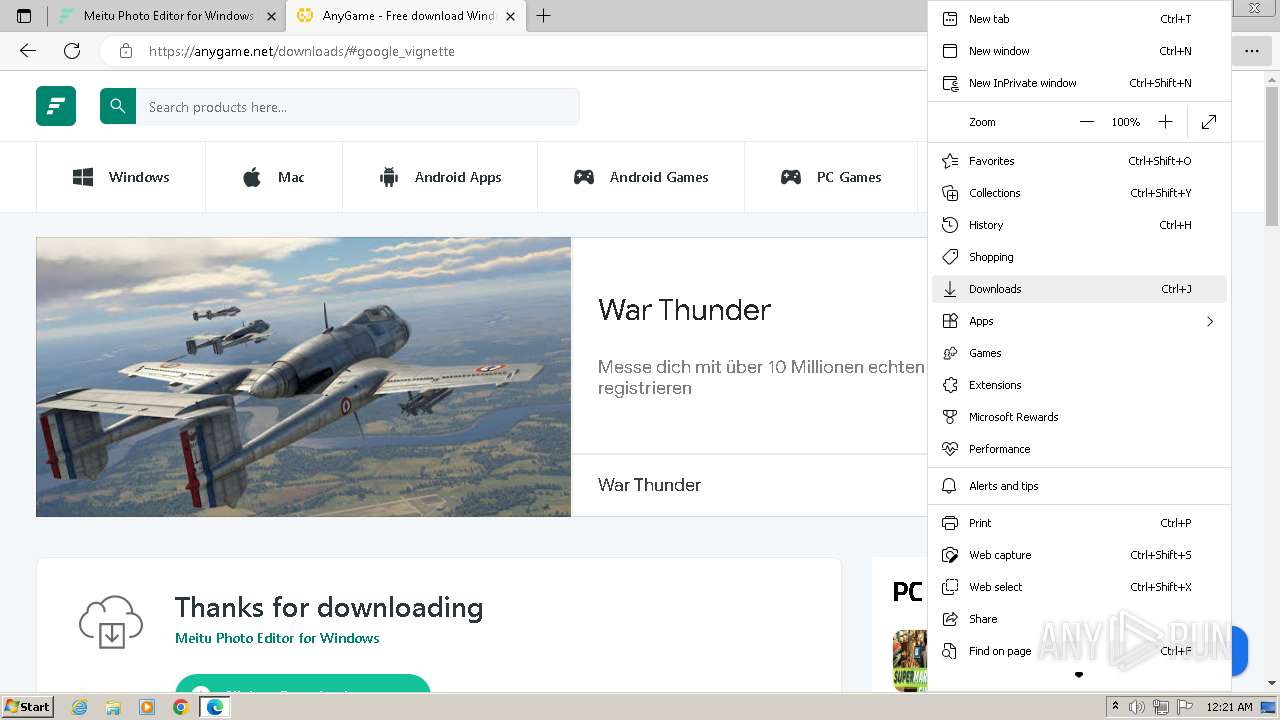Enter full screen via zoom arrow icon
The image size is (1280, 720).
[x=1209, y=122]
